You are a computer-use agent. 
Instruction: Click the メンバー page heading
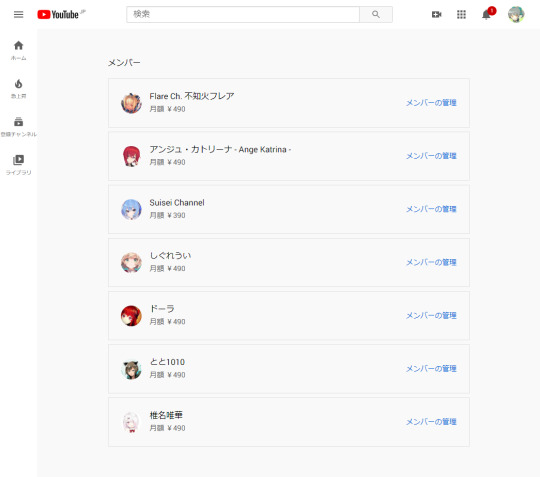pyautogui.click(x=124, y=63)
